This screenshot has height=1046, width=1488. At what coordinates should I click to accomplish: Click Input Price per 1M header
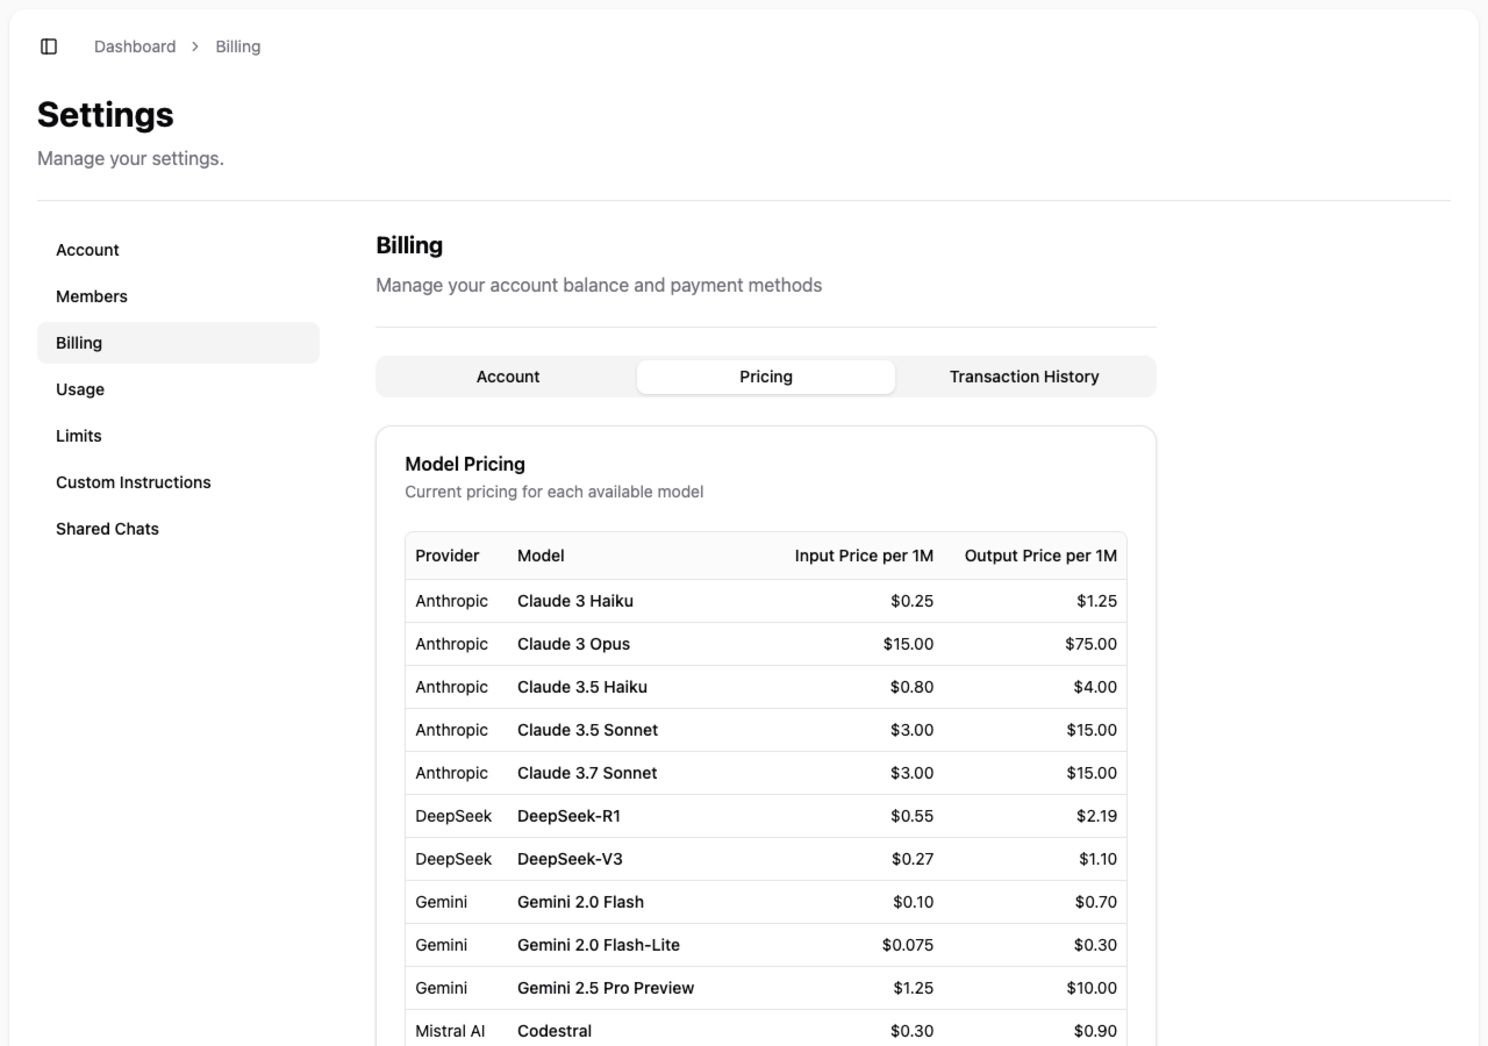click(864, 556)
